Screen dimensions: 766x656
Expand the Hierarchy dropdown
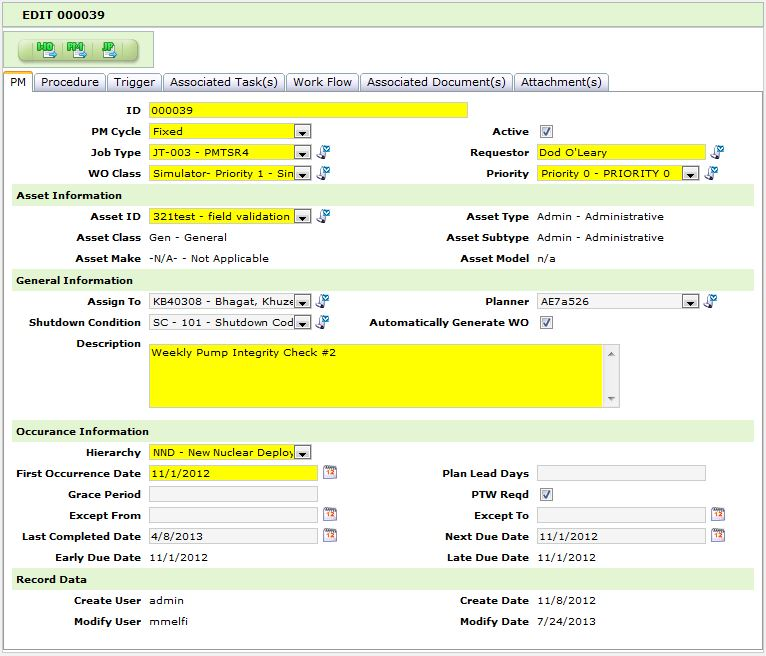[x=303, y=453]
